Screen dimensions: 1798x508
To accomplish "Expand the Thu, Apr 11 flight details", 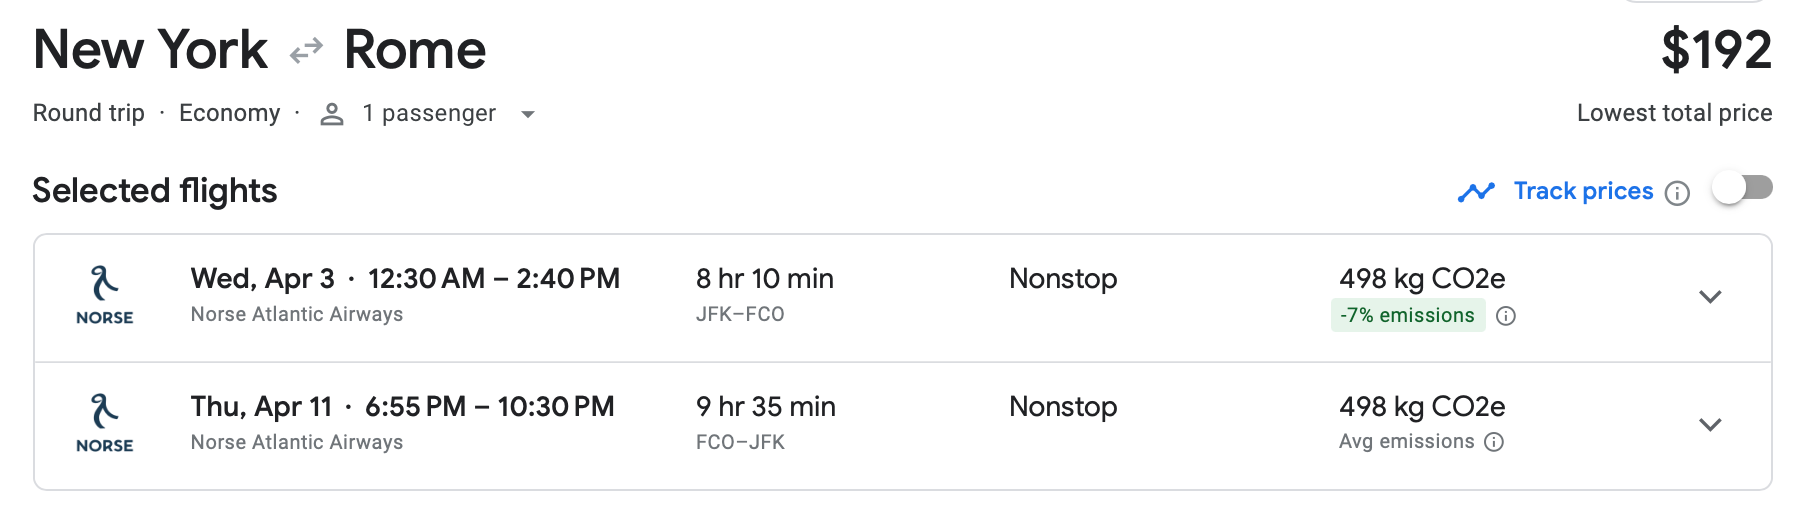I will point(1710,425).
